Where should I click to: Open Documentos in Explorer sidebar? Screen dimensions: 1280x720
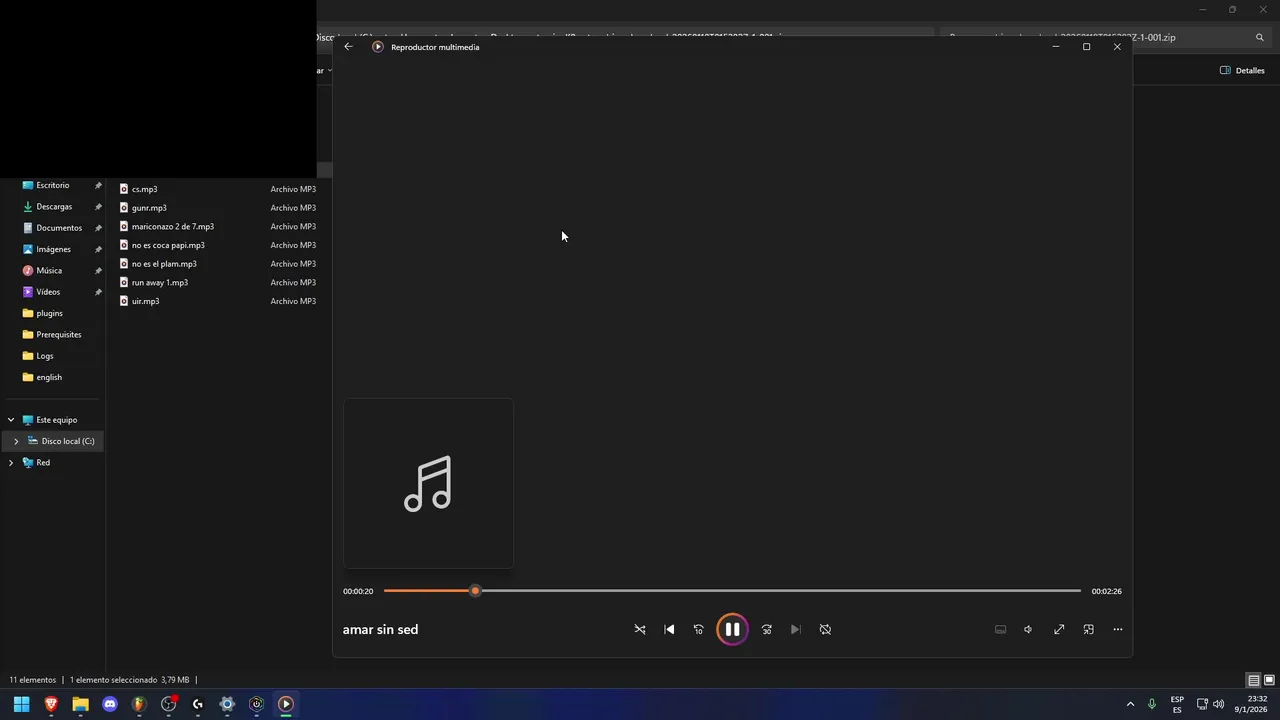pos(59,228)
